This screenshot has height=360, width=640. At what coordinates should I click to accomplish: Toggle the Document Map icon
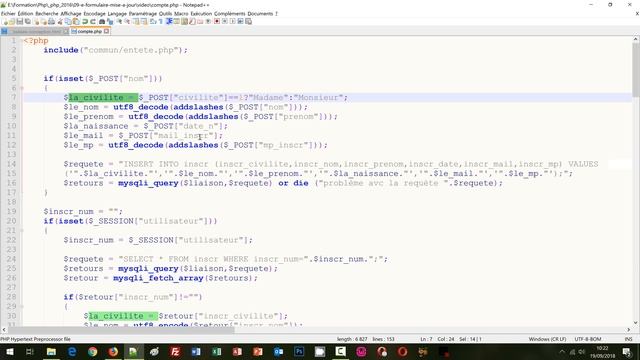[x=184, y=21]
